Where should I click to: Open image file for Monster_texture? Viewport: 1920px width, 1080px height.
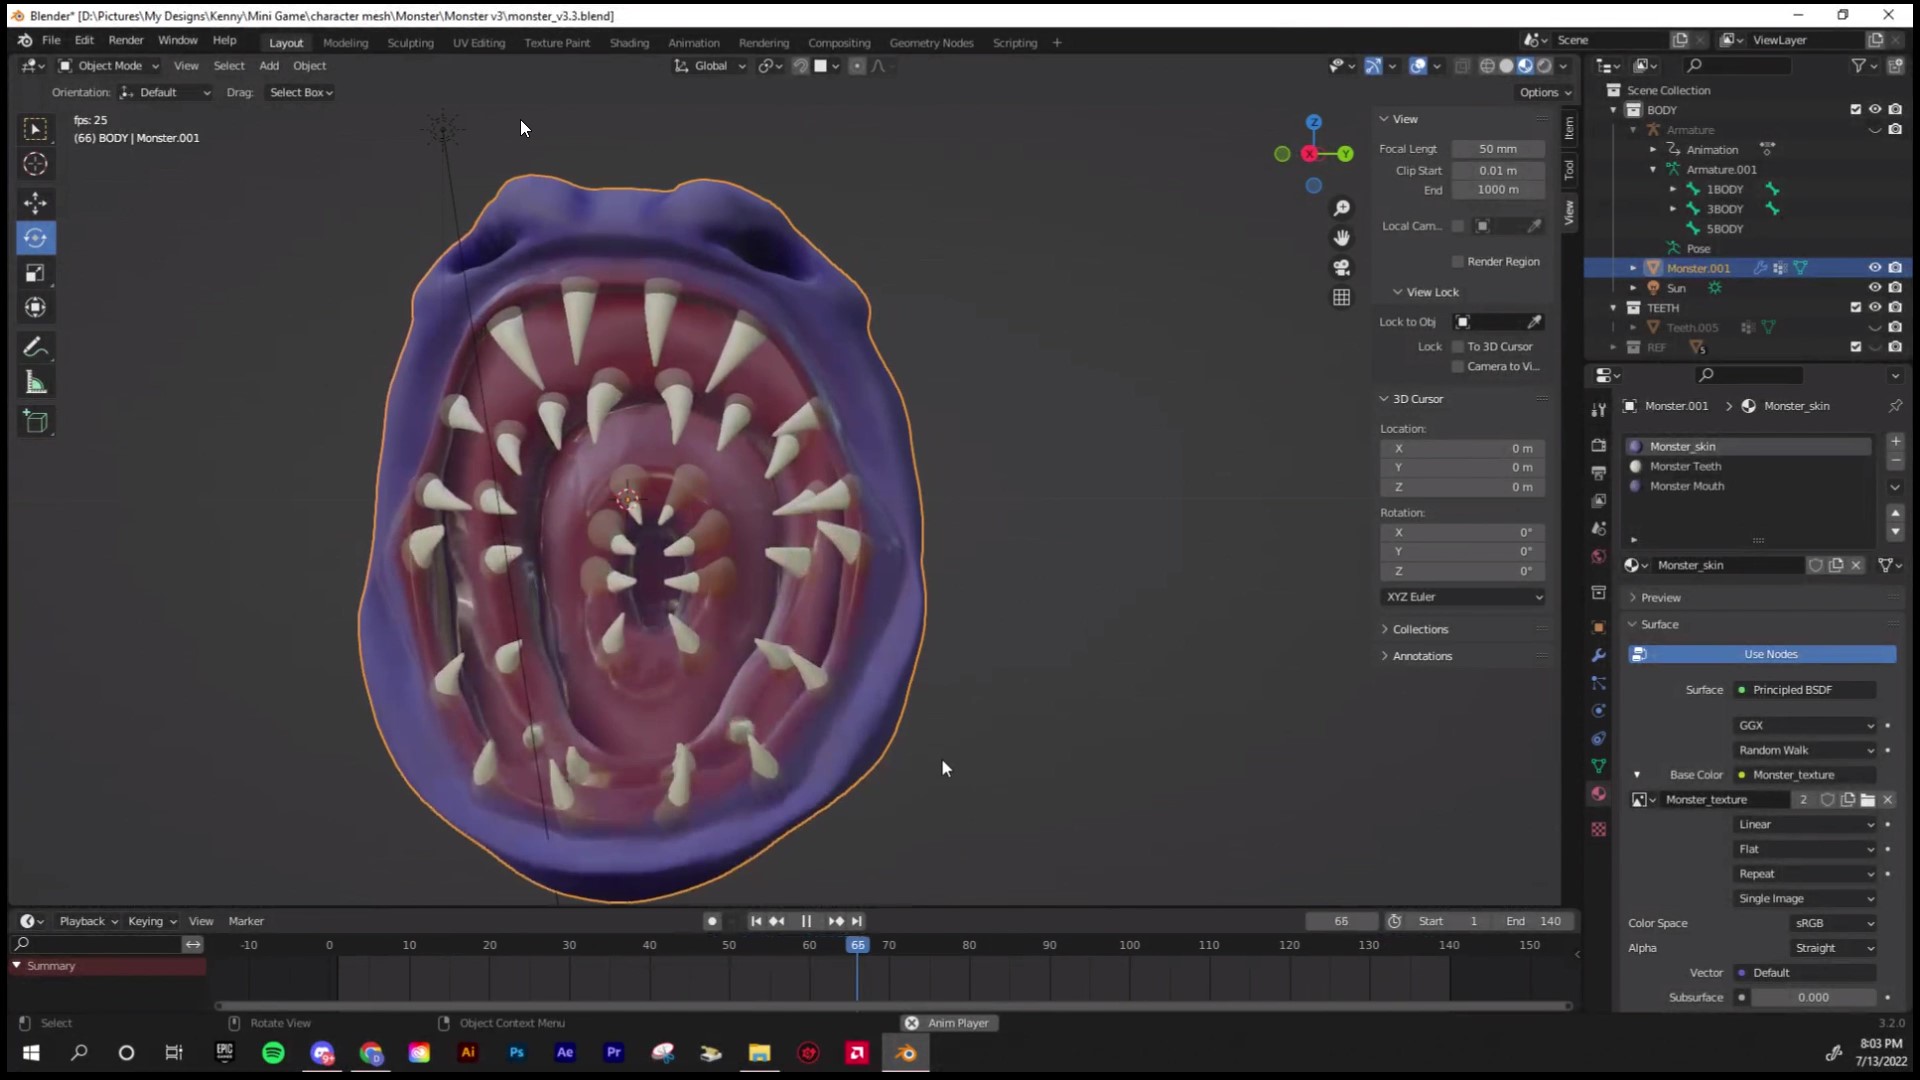1867,800
